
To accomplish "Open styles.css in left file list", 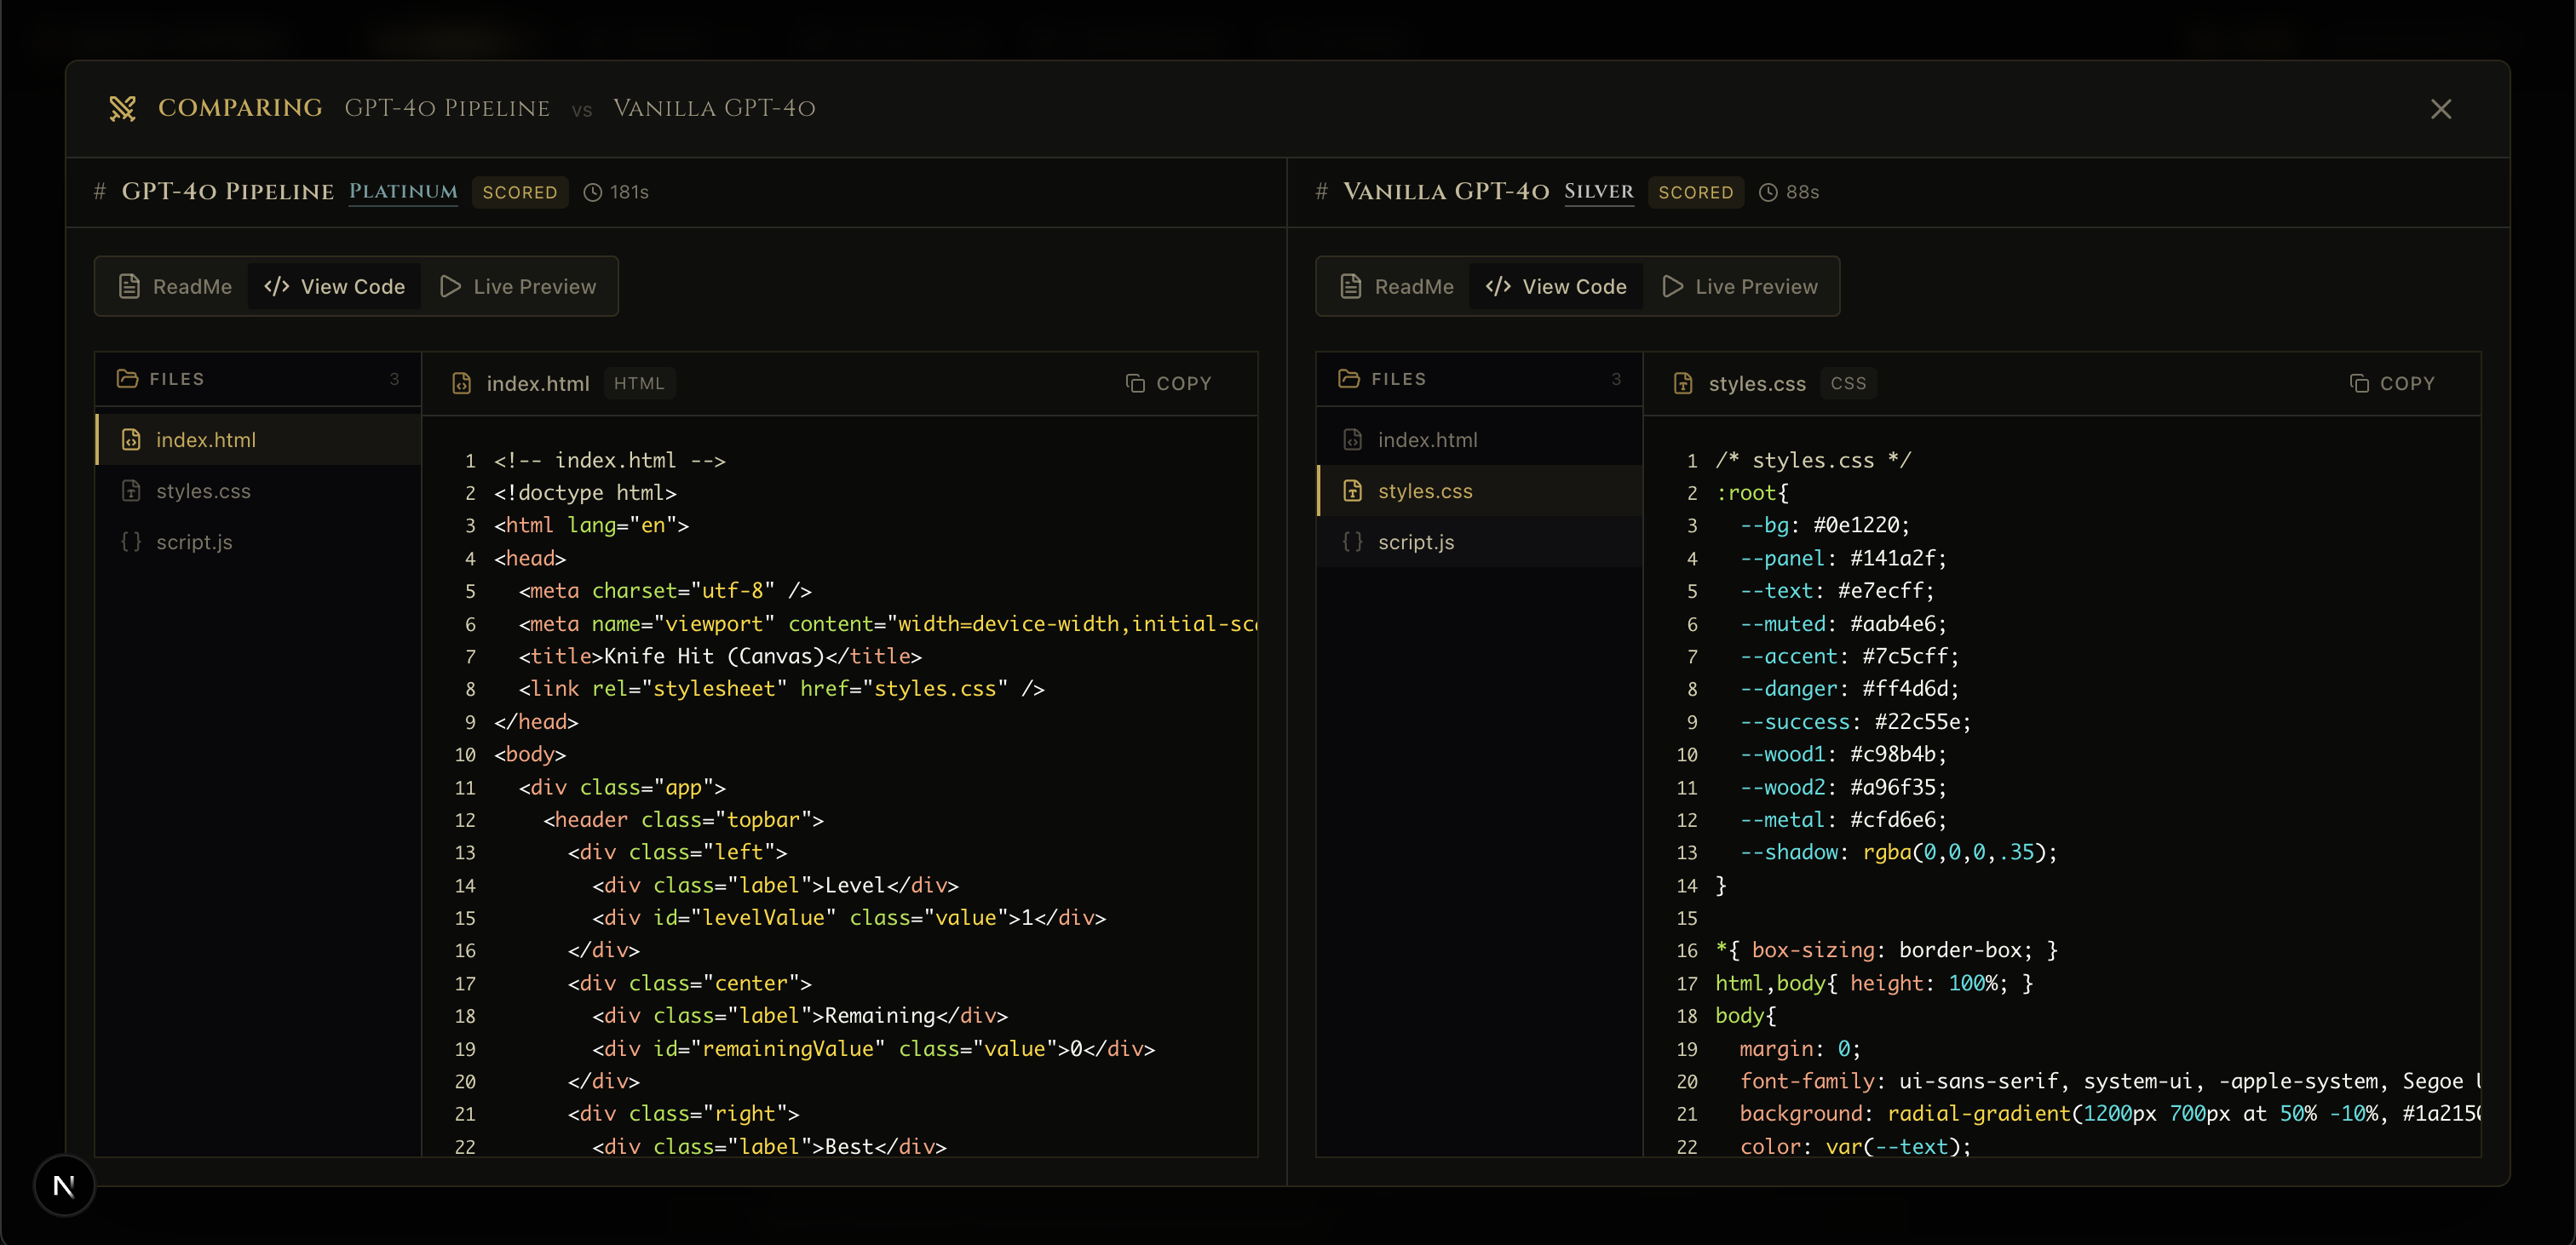I will 203,491.
